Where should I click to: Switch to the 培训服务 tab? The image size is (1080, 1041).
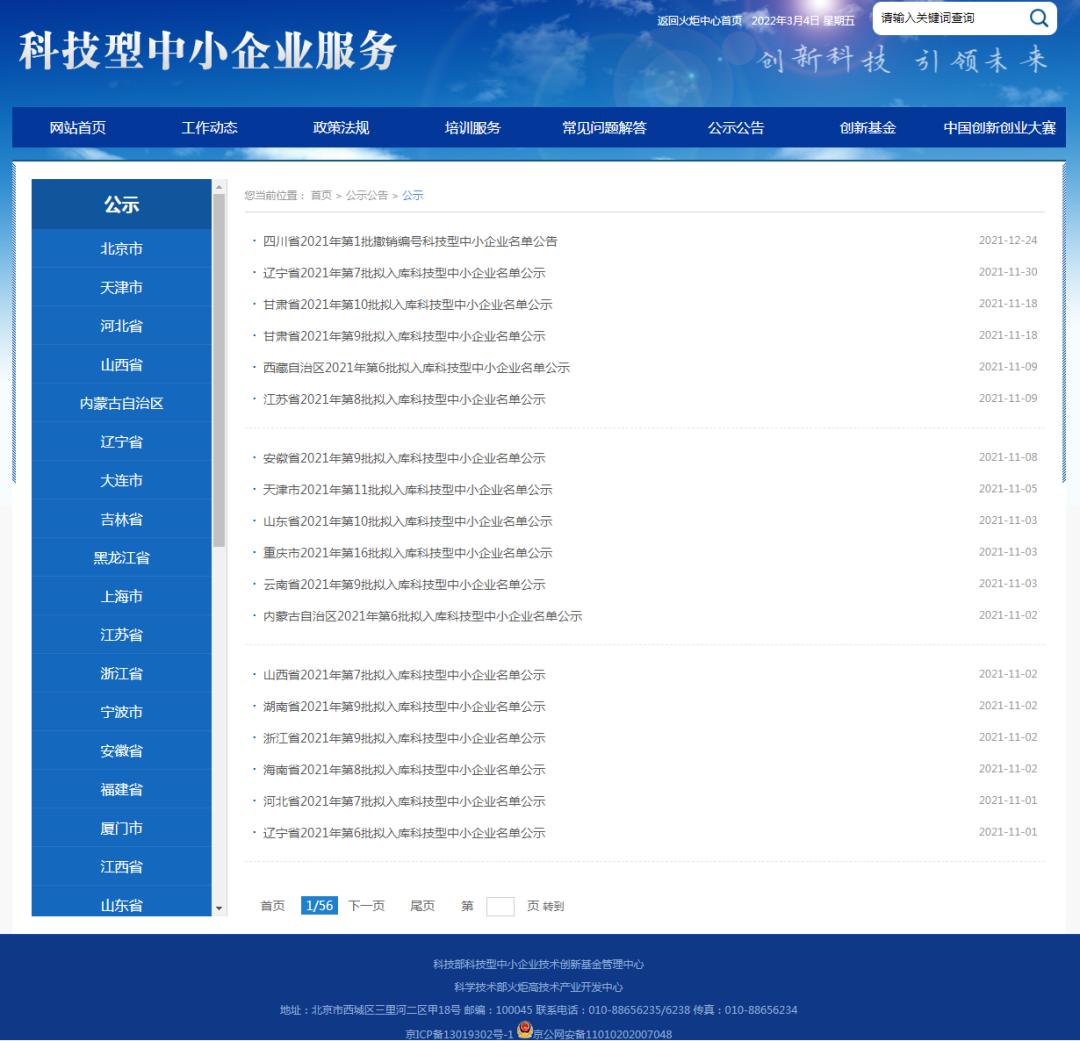472,127
